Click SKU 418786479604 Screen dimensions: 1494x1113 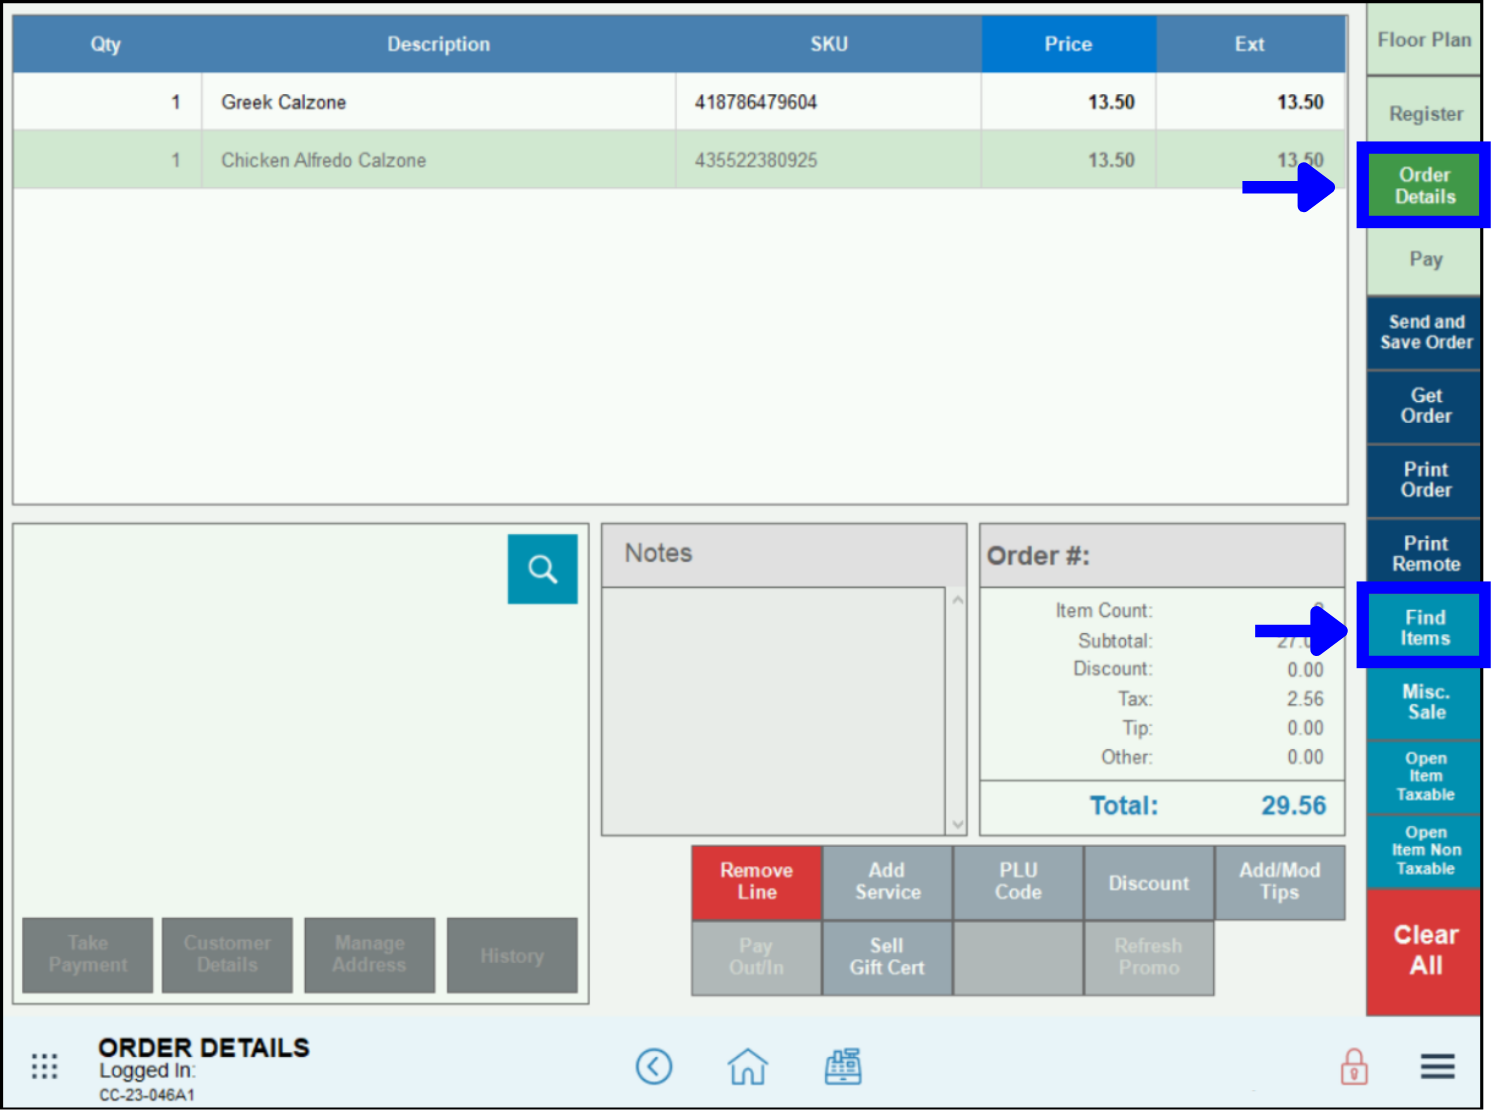(x=756, y=102)
